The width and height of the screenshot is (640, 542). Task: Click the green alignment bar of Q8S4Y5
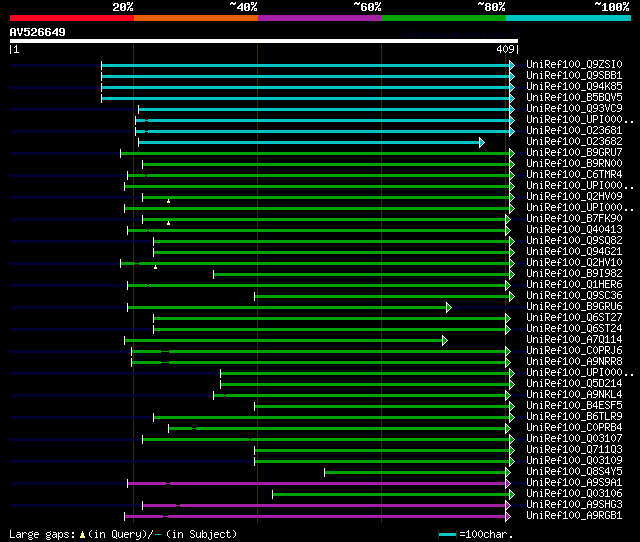[415, 473]
